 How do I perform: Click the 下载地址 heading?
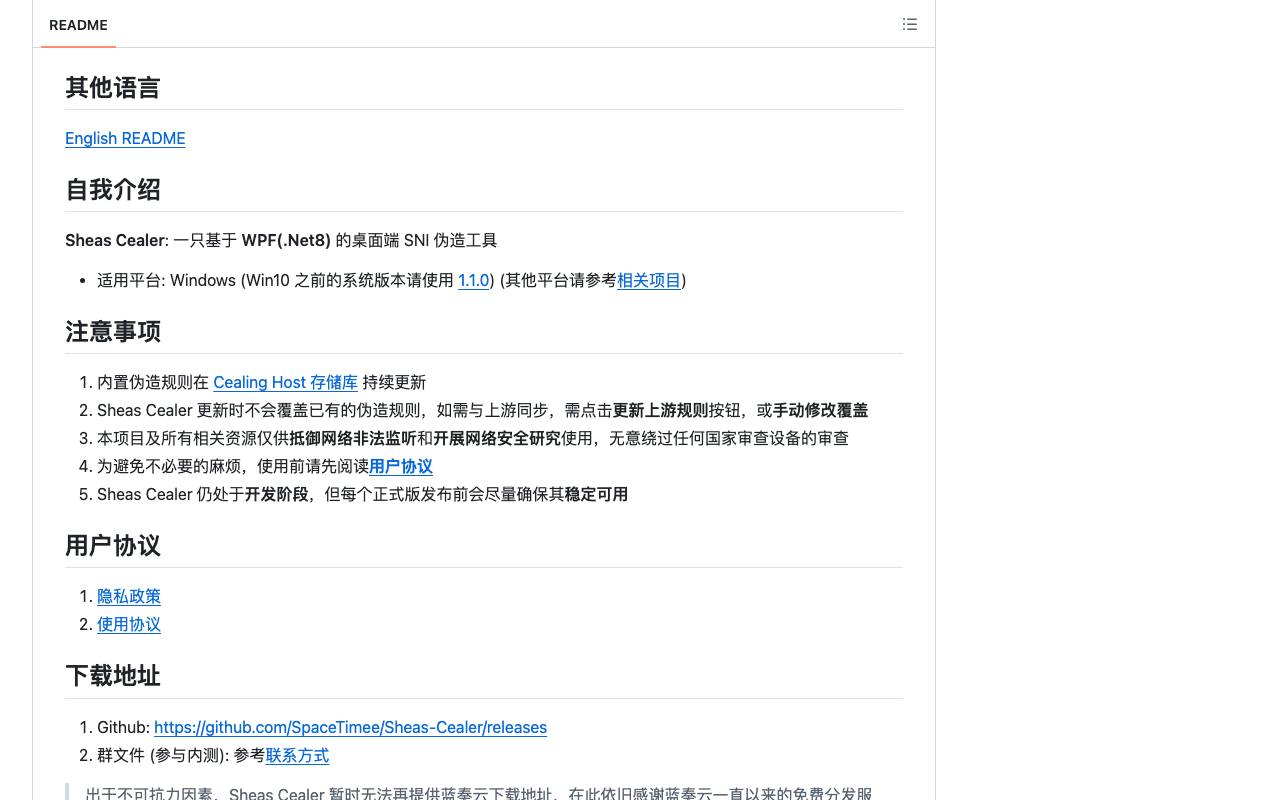tap(113, 676)
